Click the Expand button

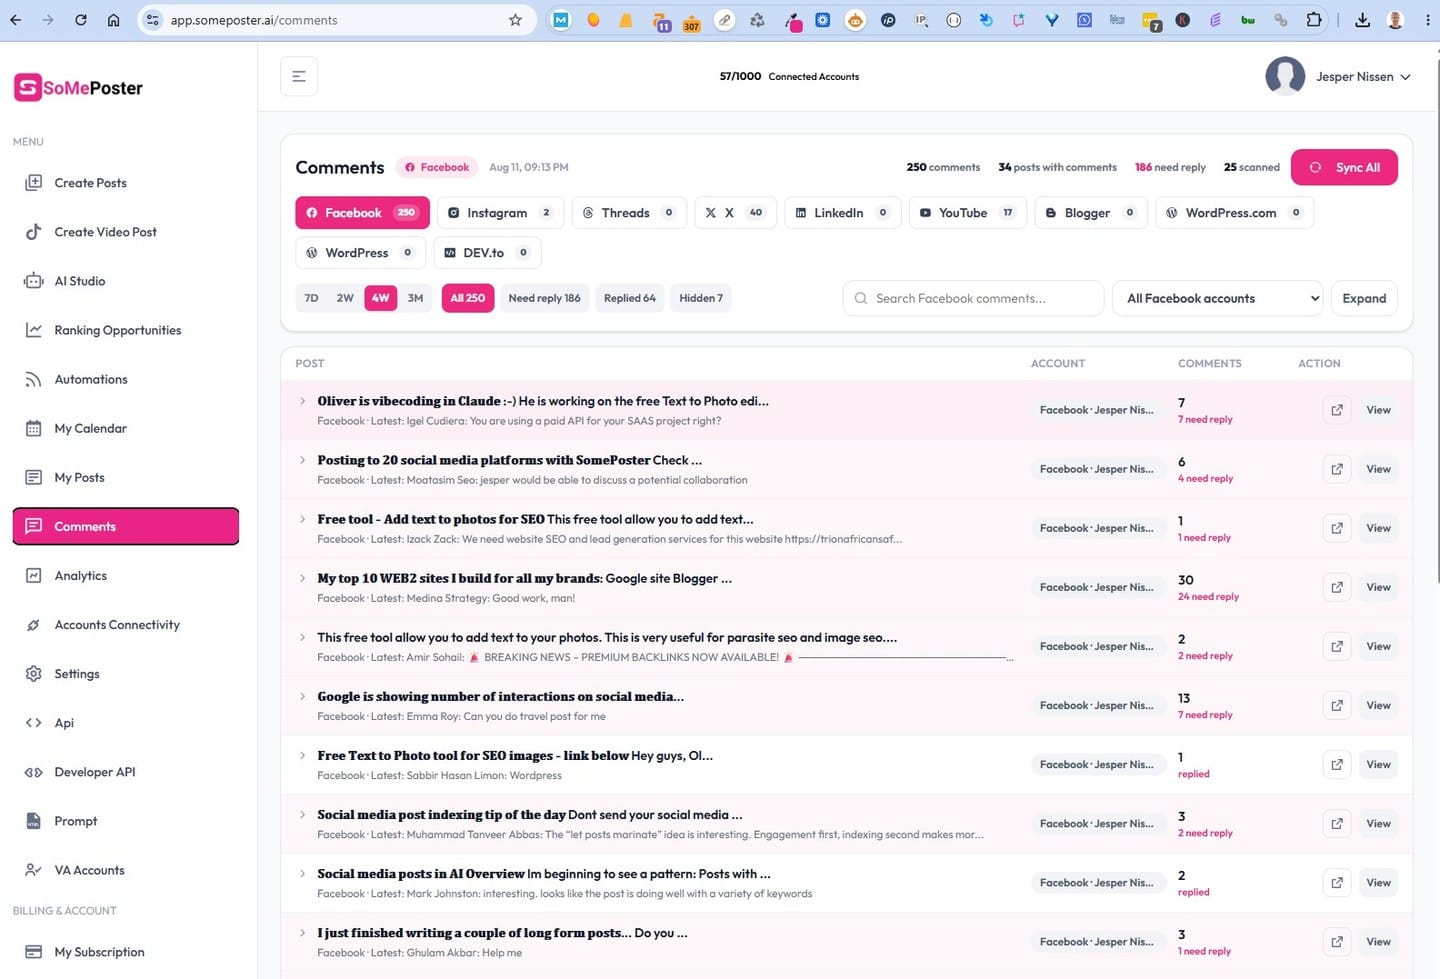(1364, 298)
